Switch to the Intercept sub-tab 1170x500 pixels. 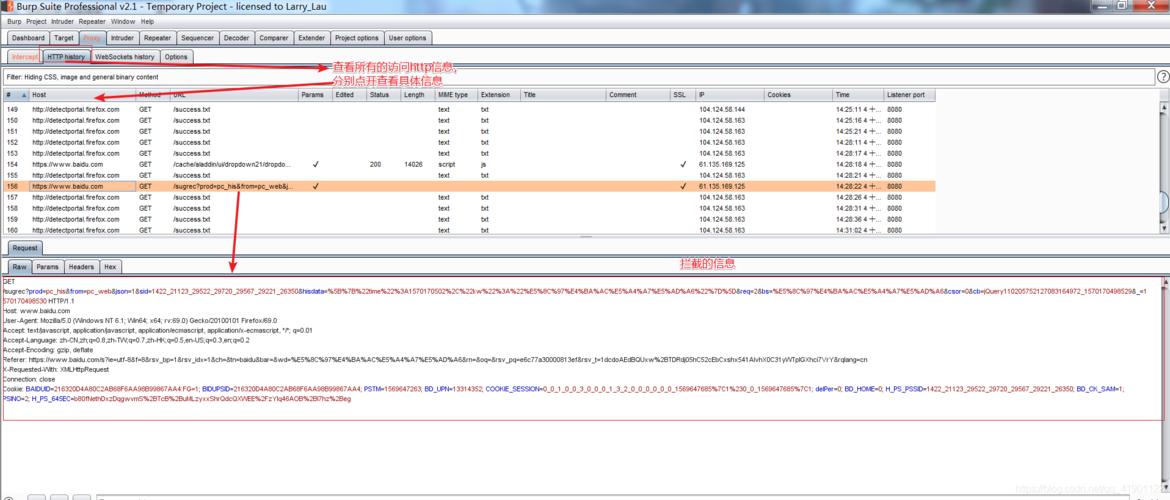click(25, 57)
